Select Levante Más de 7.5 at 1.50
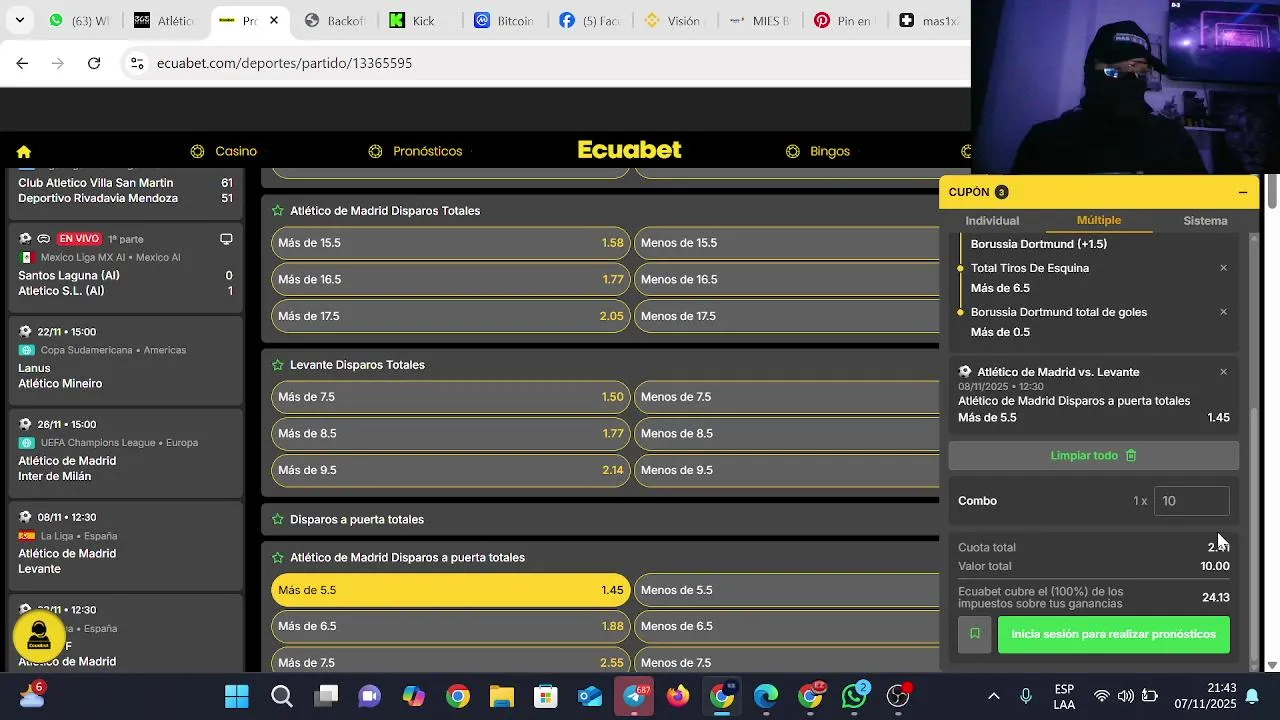The height and width of the screenshot is (720, 1280). pos(450,397)
